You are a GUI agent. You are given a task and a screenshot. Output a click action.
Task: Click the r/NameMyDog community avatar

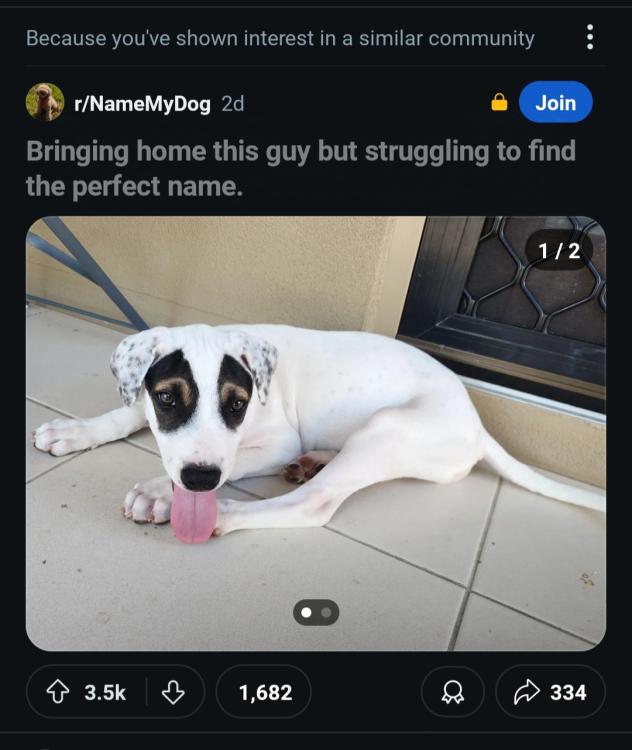(x=45, y=102)
